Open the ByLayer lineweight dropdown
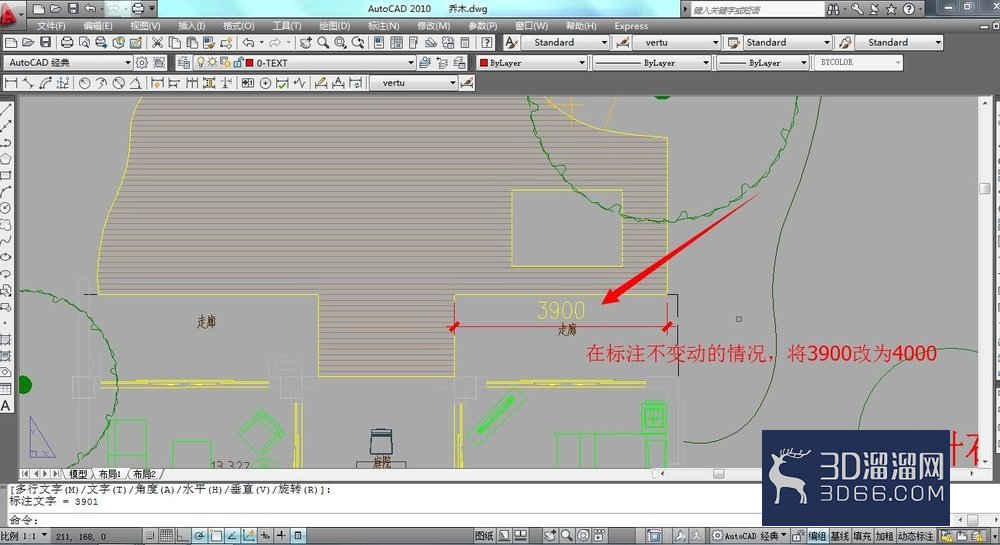The image size is (1000, 545). (x=762, y=62)
